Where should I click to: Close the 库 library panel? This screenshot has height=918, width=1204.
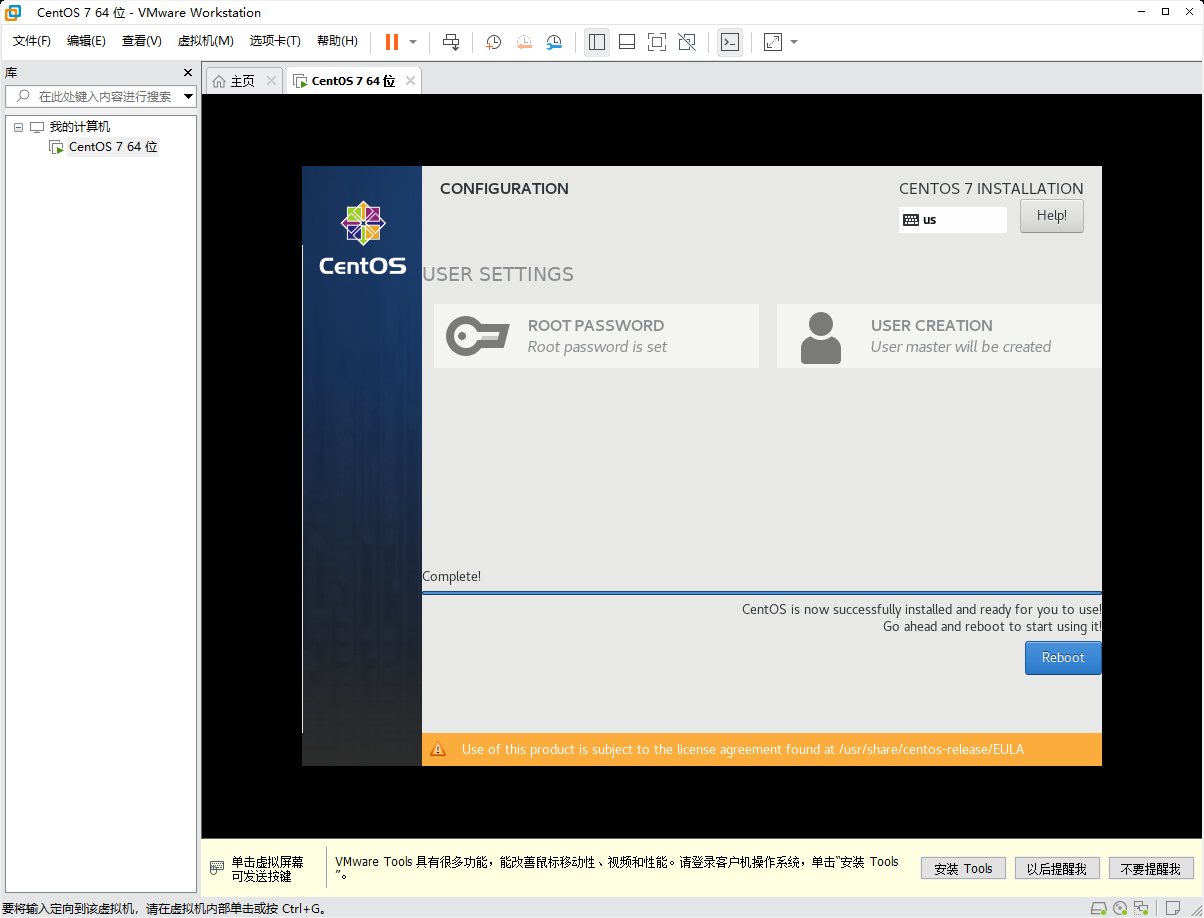point(187,73)
